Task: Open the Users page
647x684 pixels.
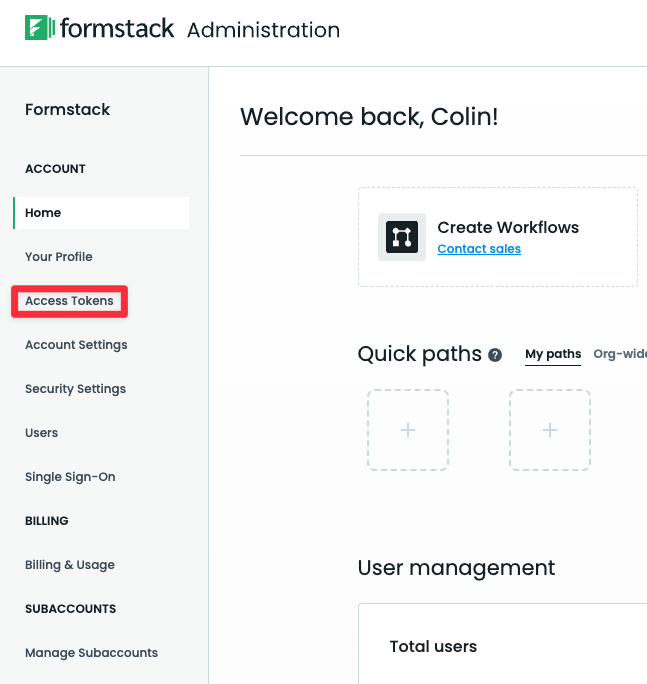Action: tap(42, 433)
